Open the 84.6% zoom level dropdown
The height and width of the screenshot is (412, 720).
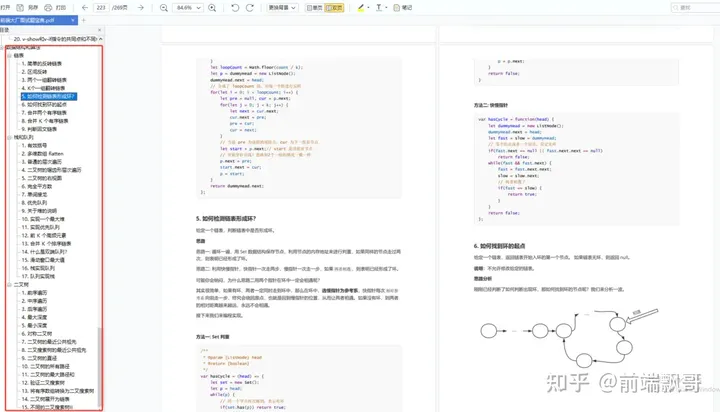click(x=188, y=8)
